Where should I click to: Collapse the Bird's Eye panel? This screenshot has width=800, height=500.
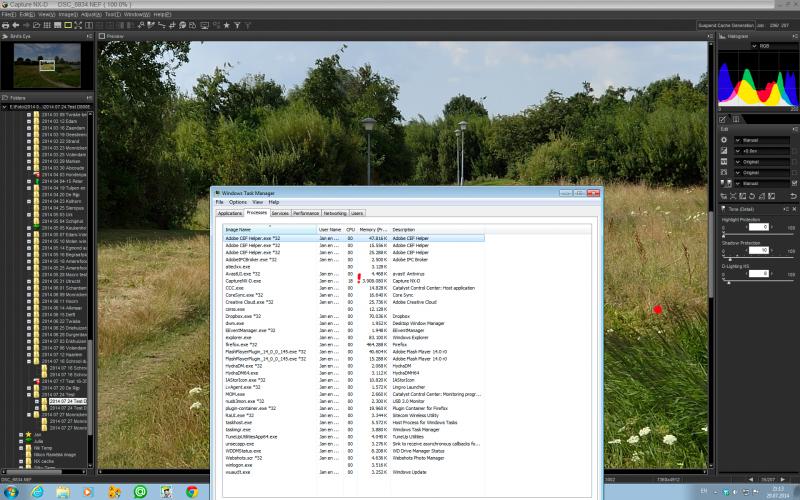(89, 36)
